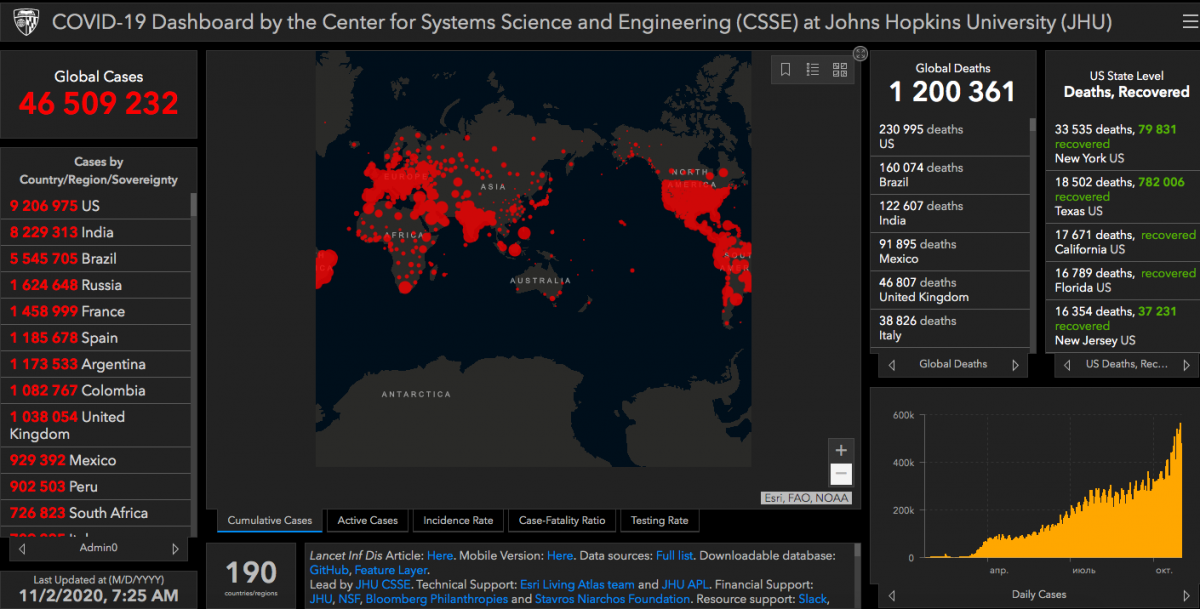Viewport: 1200px width, 609px height.
Task: Select 160 074 deaths Brazil entry
Action: pos(950,175)
